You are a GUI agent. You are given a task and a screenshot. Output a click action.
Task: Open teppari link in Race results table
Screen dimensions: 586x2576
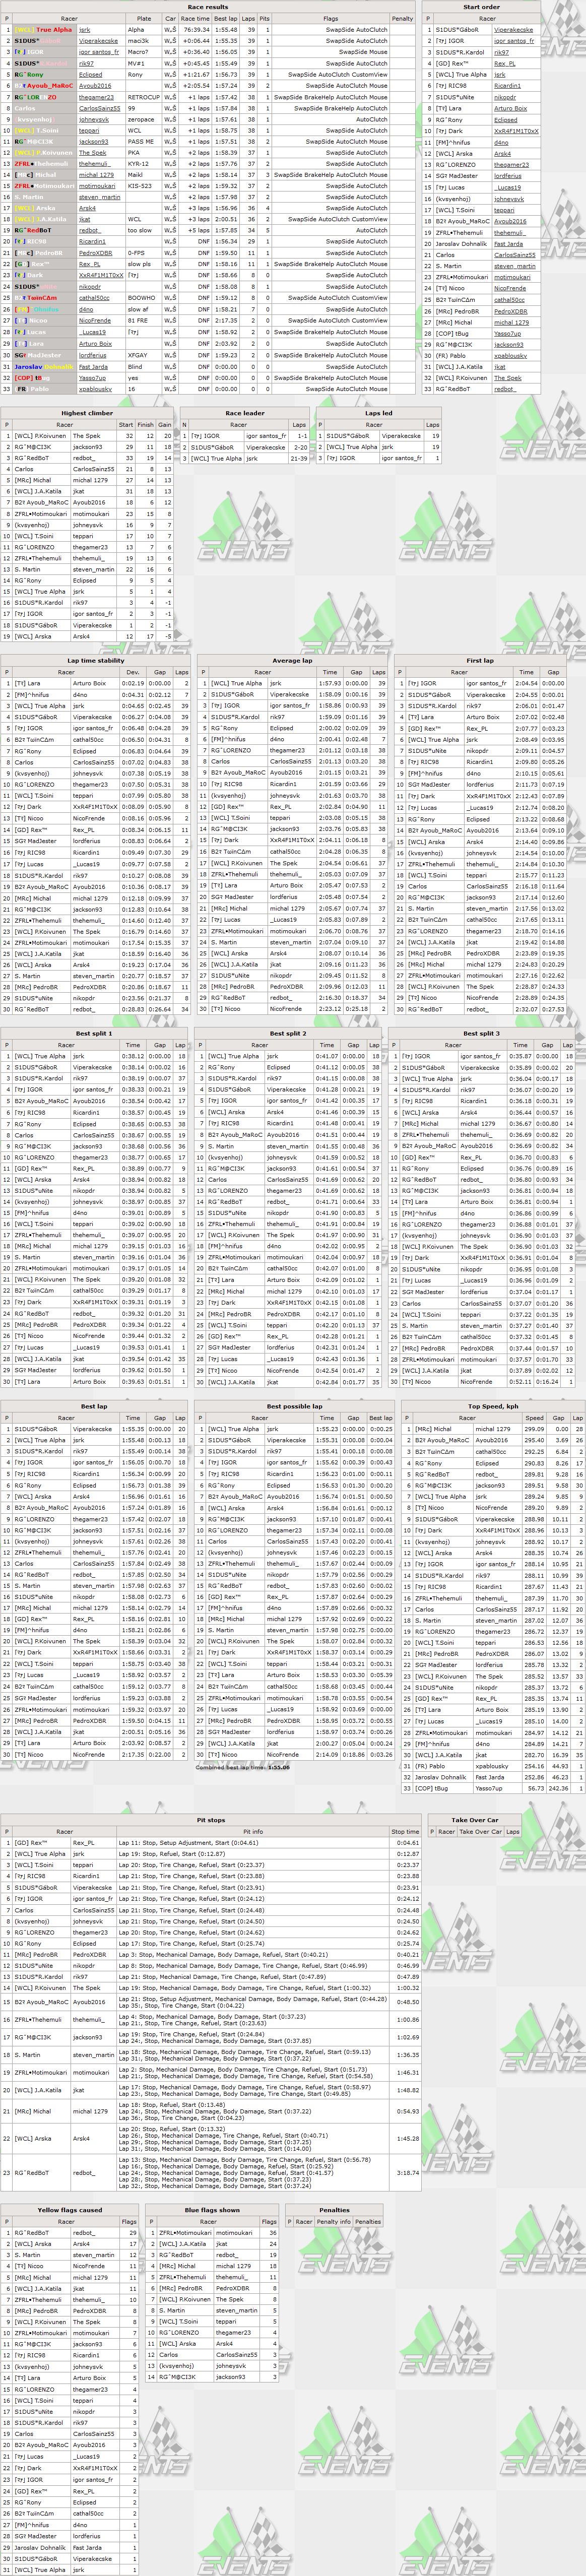click(89, 131)
